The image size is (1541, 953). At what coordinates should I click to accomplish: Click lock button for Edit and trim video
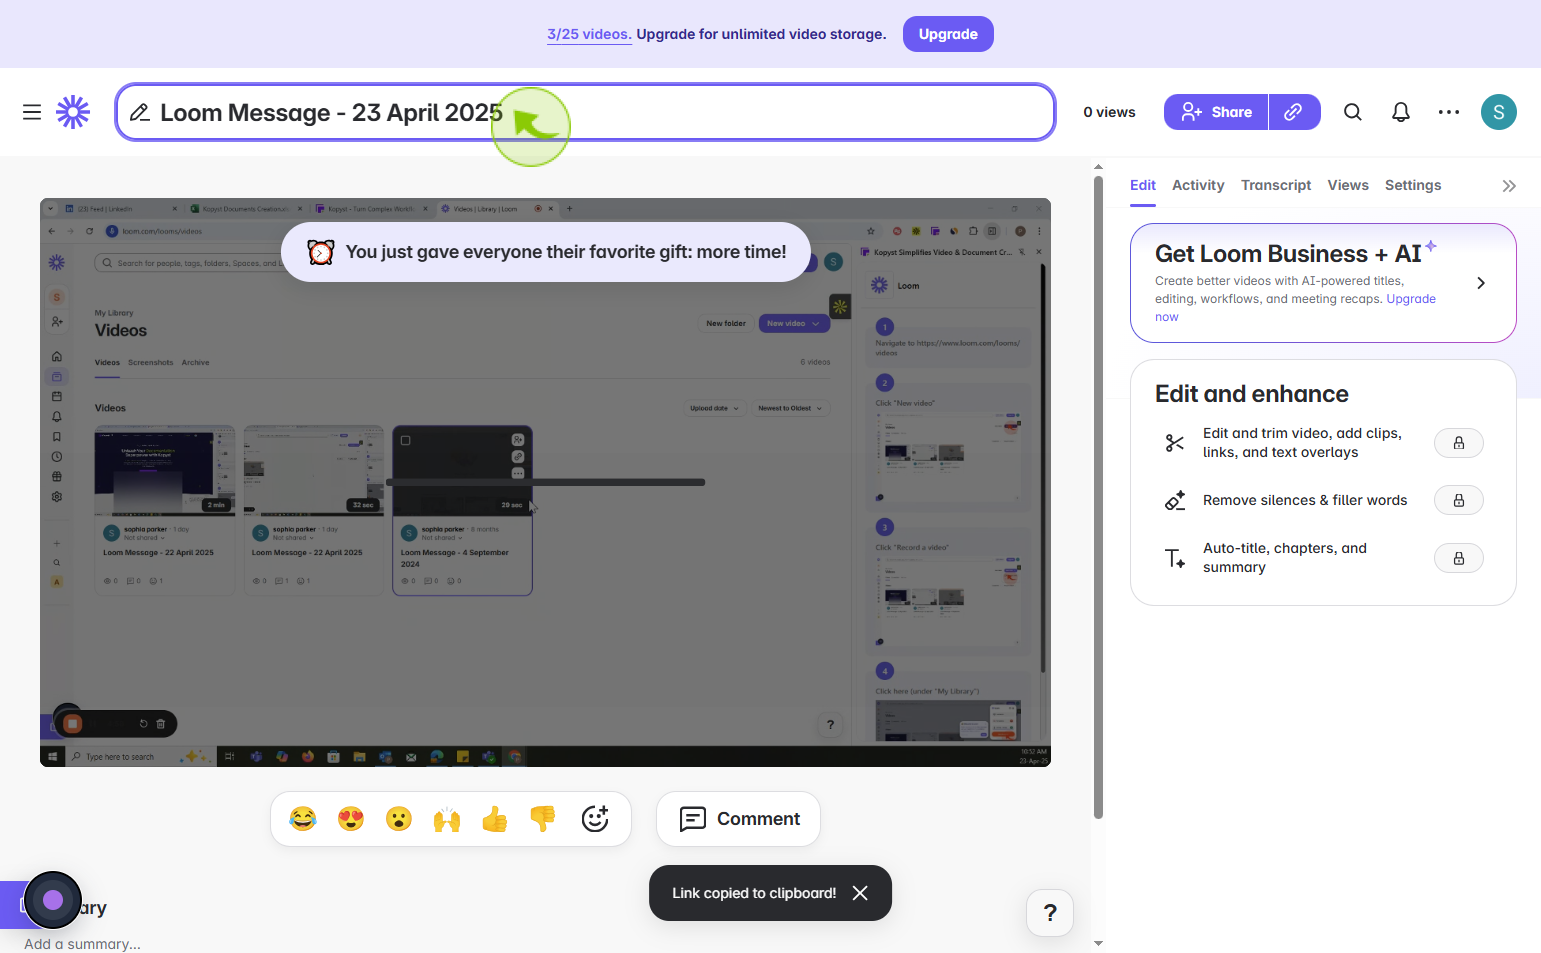[x=1459, y=443]
